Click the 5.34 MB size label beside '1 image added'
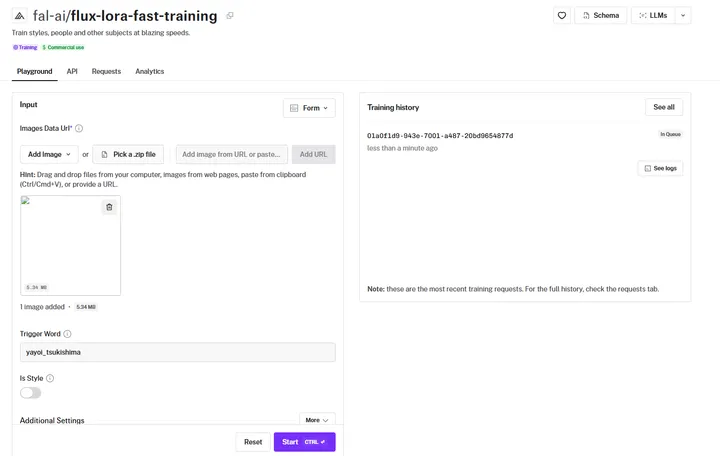 click(86, 307)
